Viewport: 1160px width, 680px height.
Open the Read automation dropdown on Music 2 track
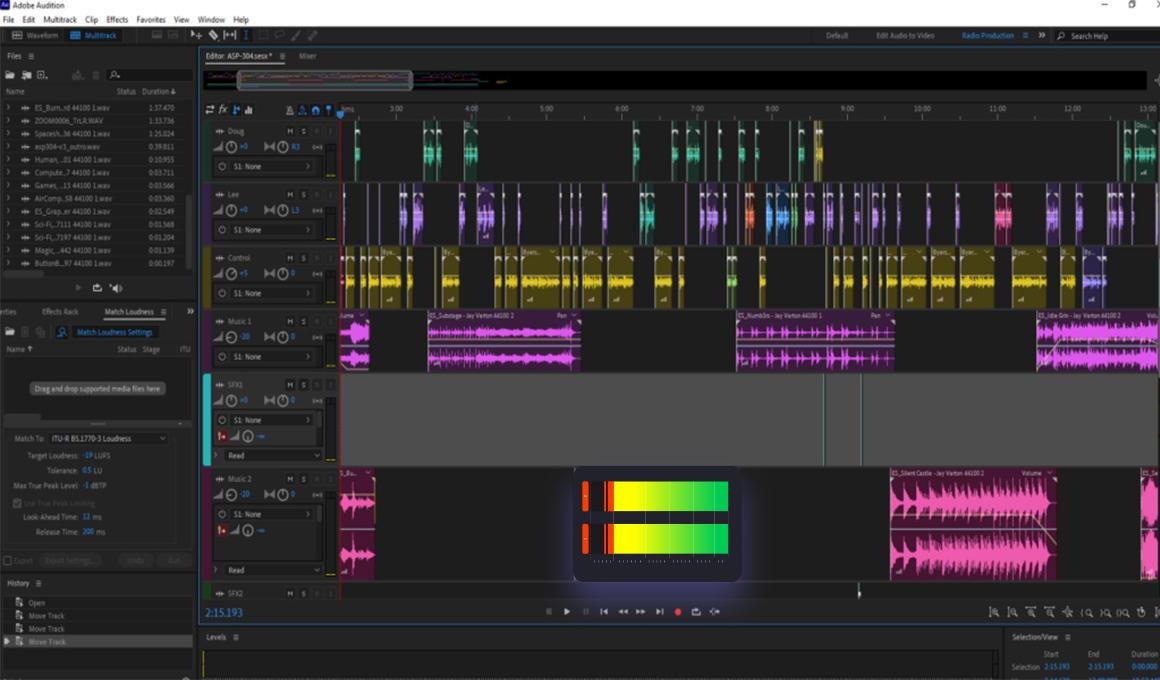(273, 570)
